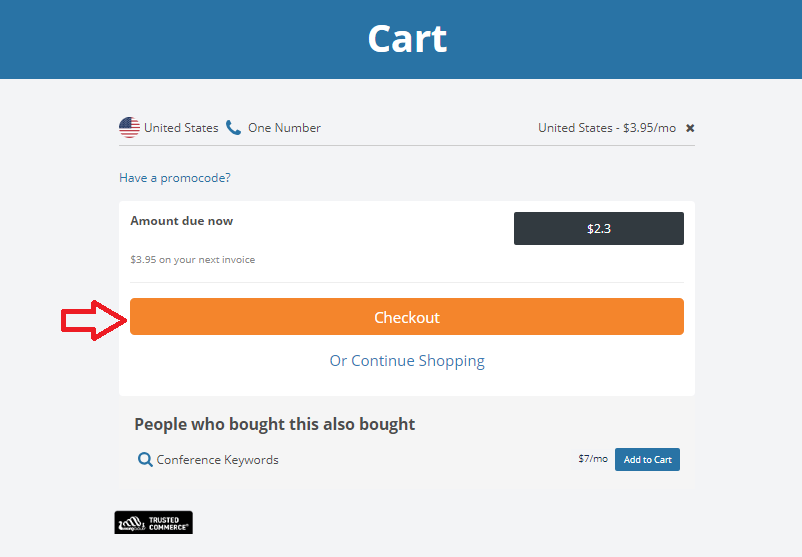
Task: Open the "Have a promocode?" link
Action: (175, 178)
